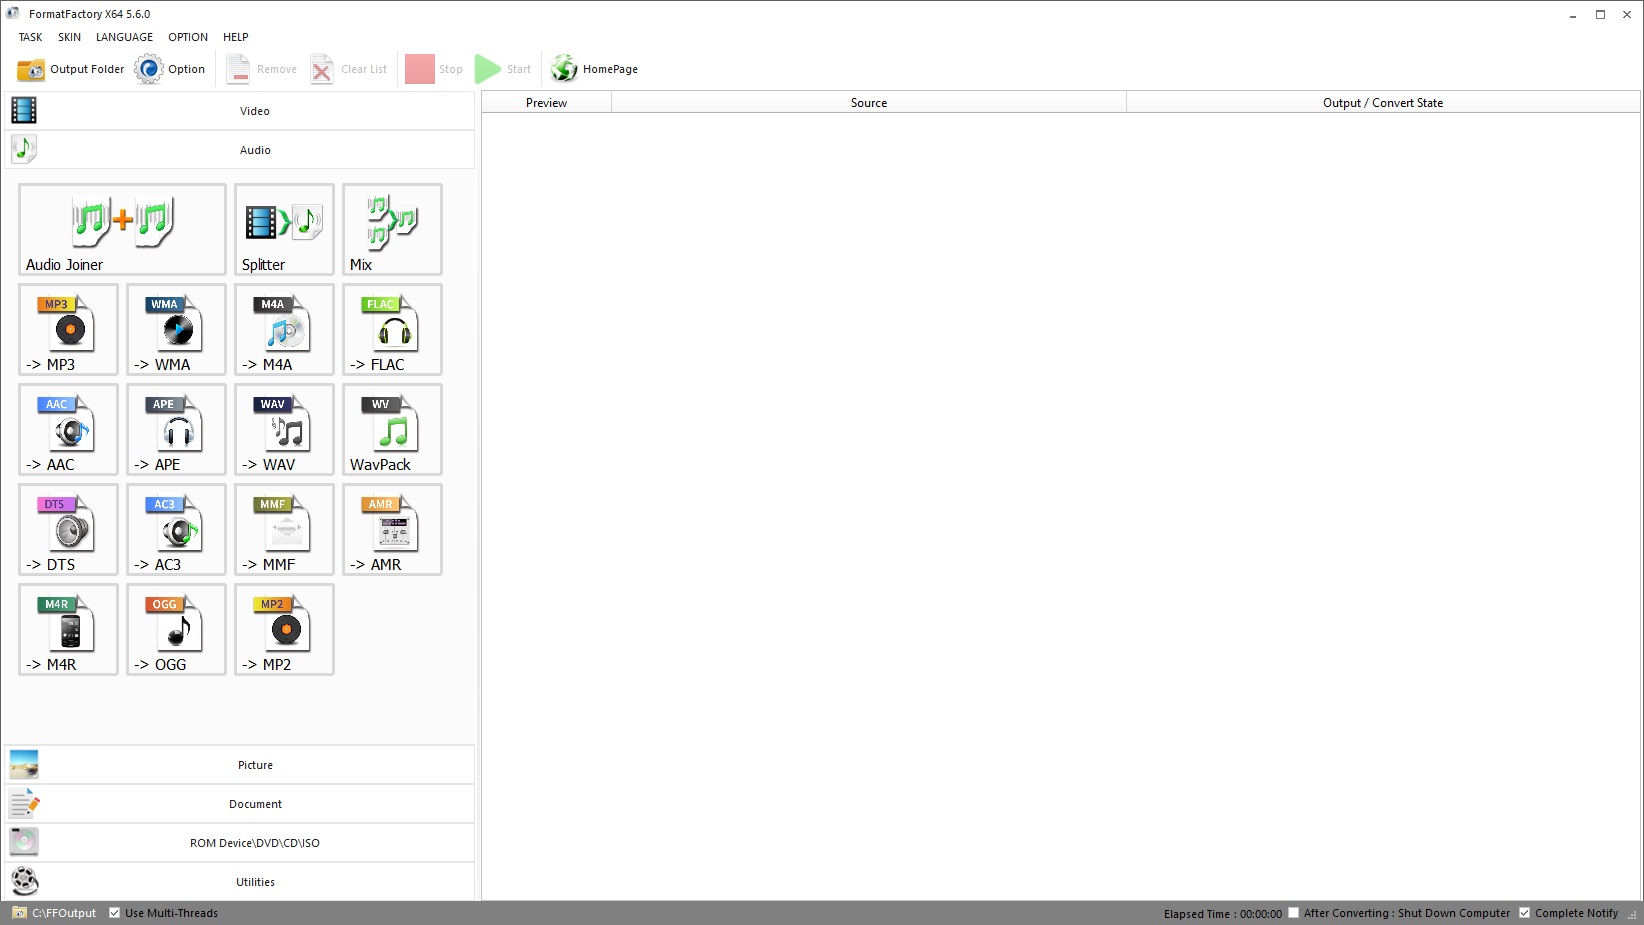Select the -> OGG converter
Screen dimensions: 1644x925
pyautogui.click(x=176, y=629)
